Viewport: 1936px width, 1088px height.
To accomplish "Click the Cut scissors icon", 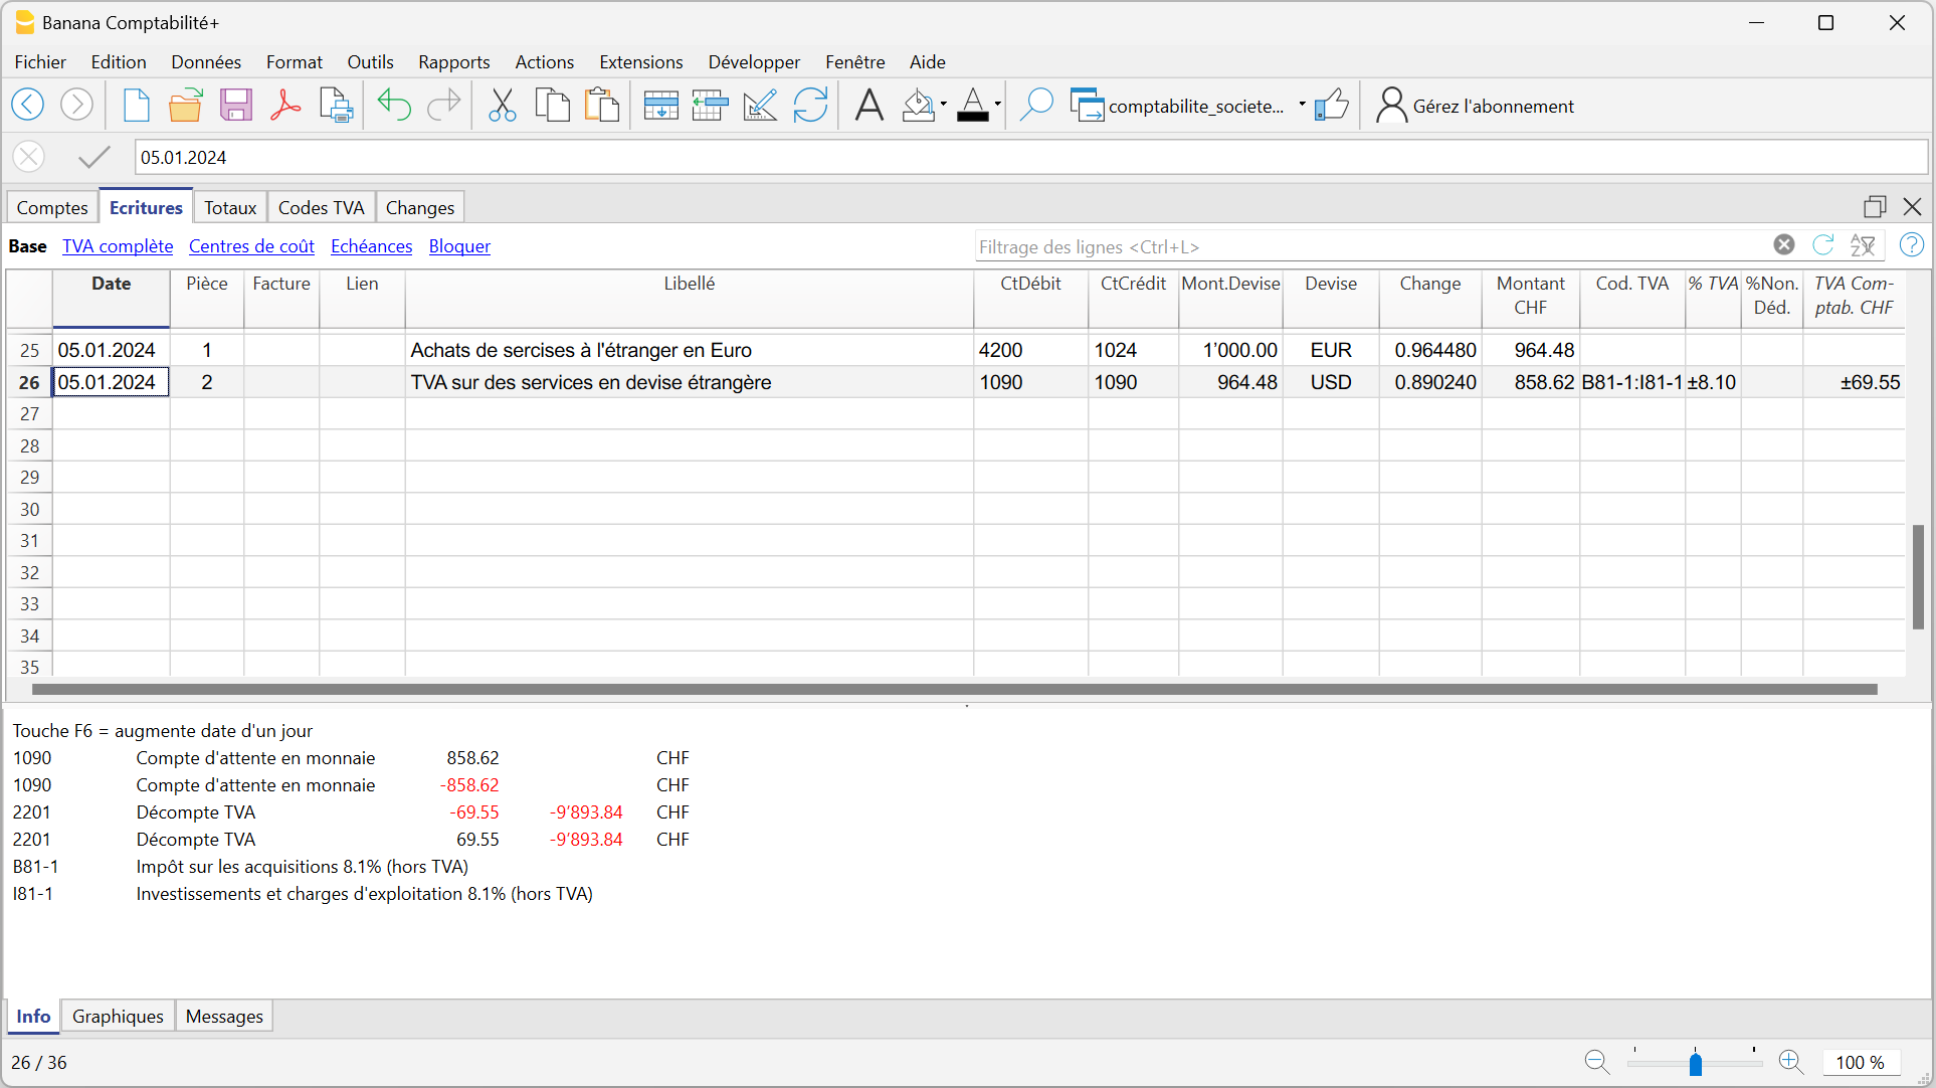I will coord(502,105).
